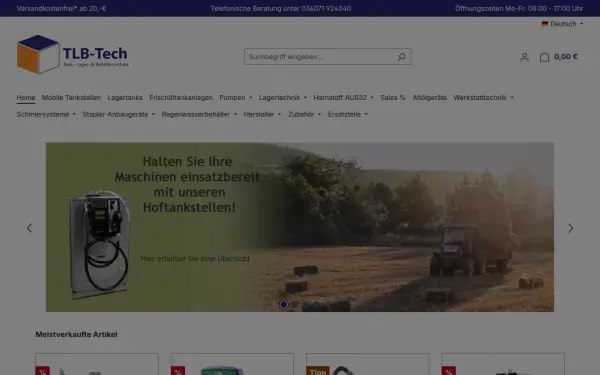Click 'Öffnungszeiten Mo-Fr. 08:00 - 17:00 Uhr'
The height and width of the screenshot is (375, 600).
[x=519, y=8]
